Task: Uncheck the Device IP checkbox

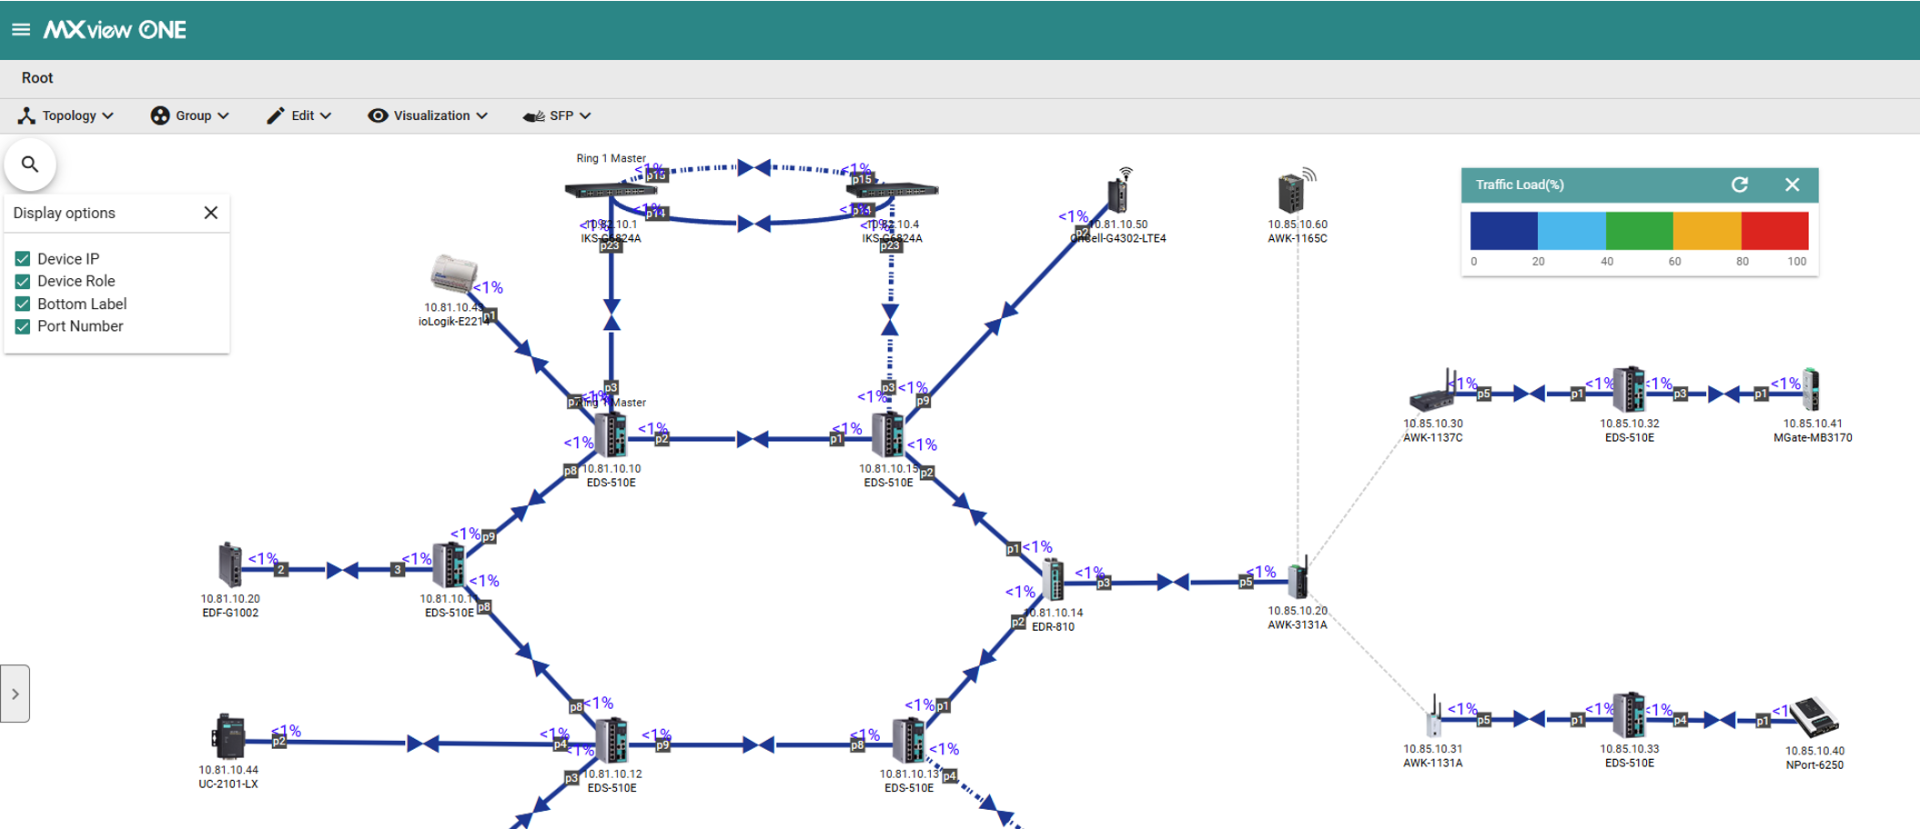Action: tap(23, 259)
